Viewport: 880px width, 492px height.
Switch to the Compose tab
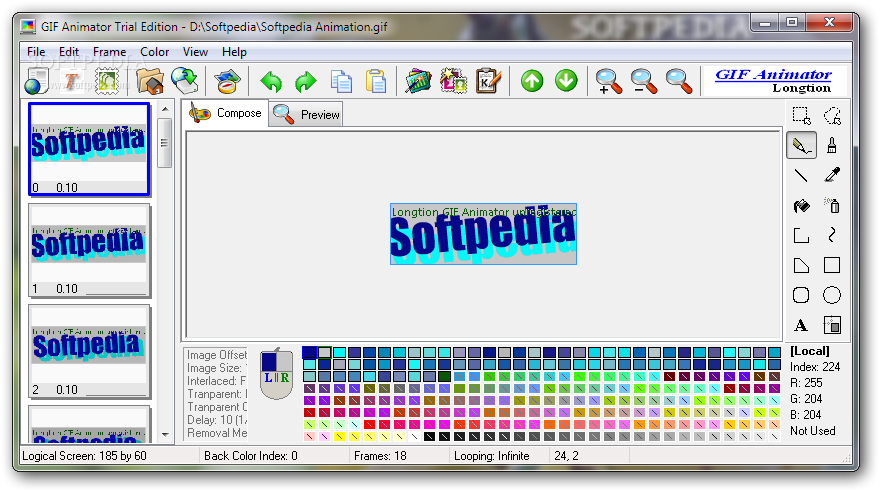(226, 113)
